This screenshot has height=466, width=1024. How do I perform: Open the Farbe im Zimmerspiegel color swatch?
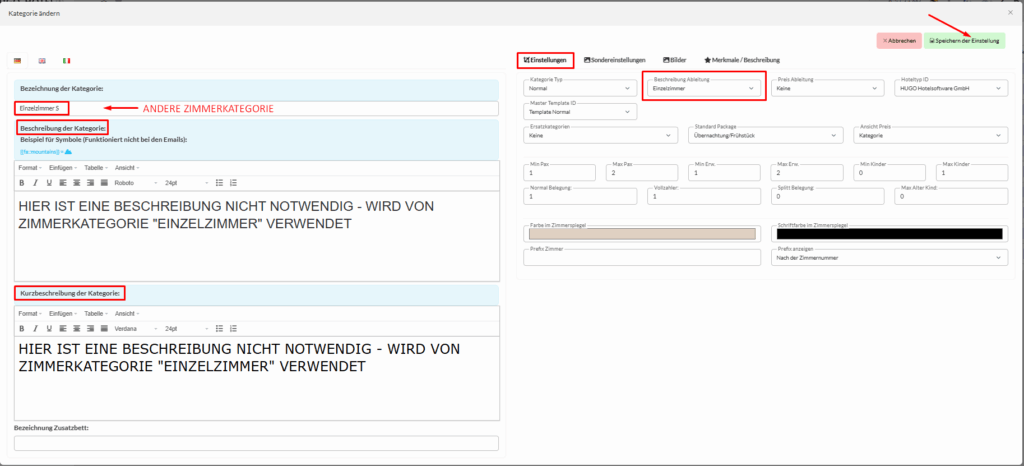click(641, 234)
